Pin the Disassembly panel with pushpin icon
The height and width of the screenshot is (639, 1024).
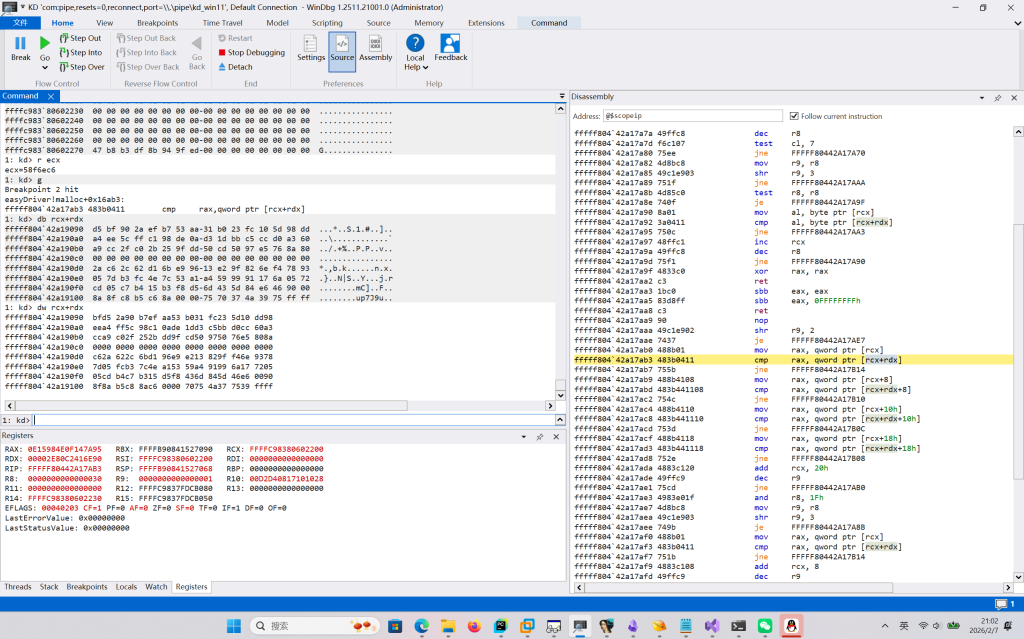tap(997, 97)
